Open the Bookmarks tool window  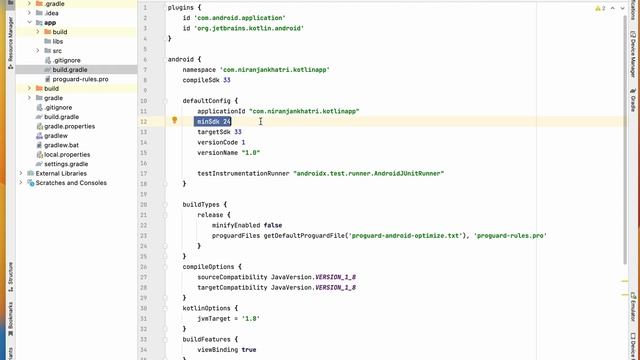(x=10, y=319)
